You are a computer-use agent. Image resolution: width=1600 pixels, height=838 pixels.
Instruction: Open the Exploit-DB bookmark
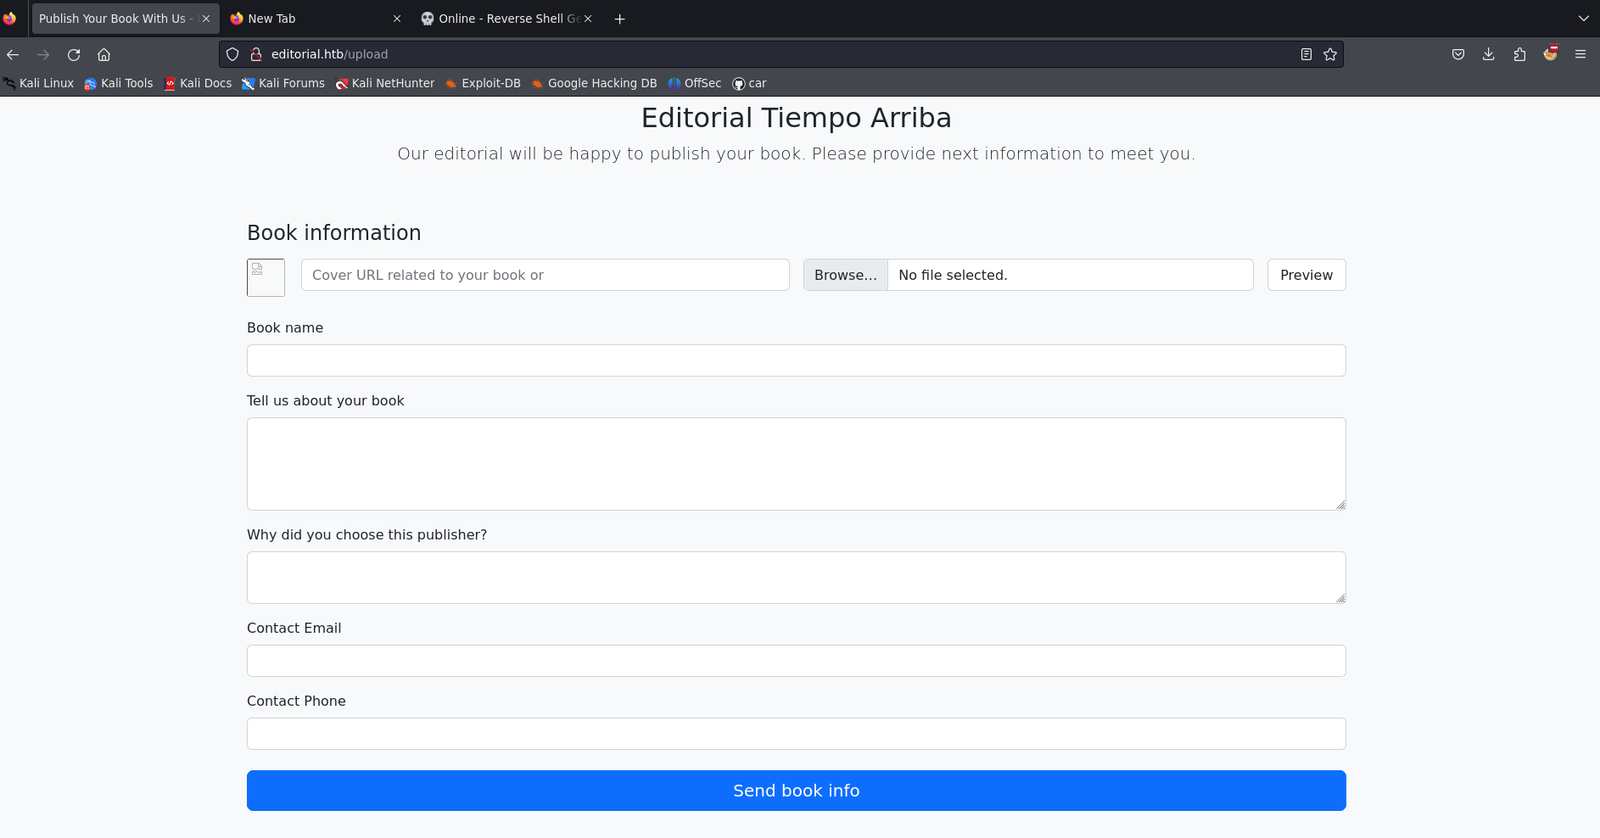[483, 84]
